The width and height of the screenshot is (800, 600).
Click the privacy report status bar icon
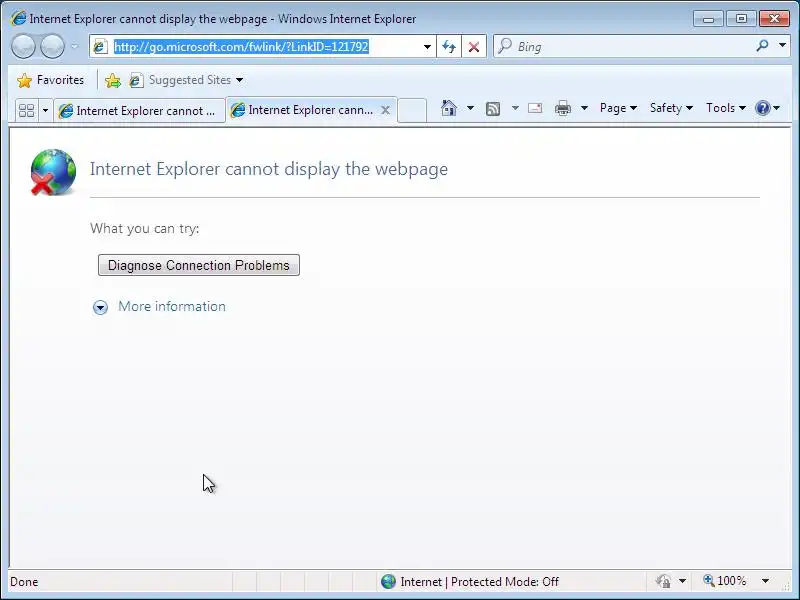[664, 581]
